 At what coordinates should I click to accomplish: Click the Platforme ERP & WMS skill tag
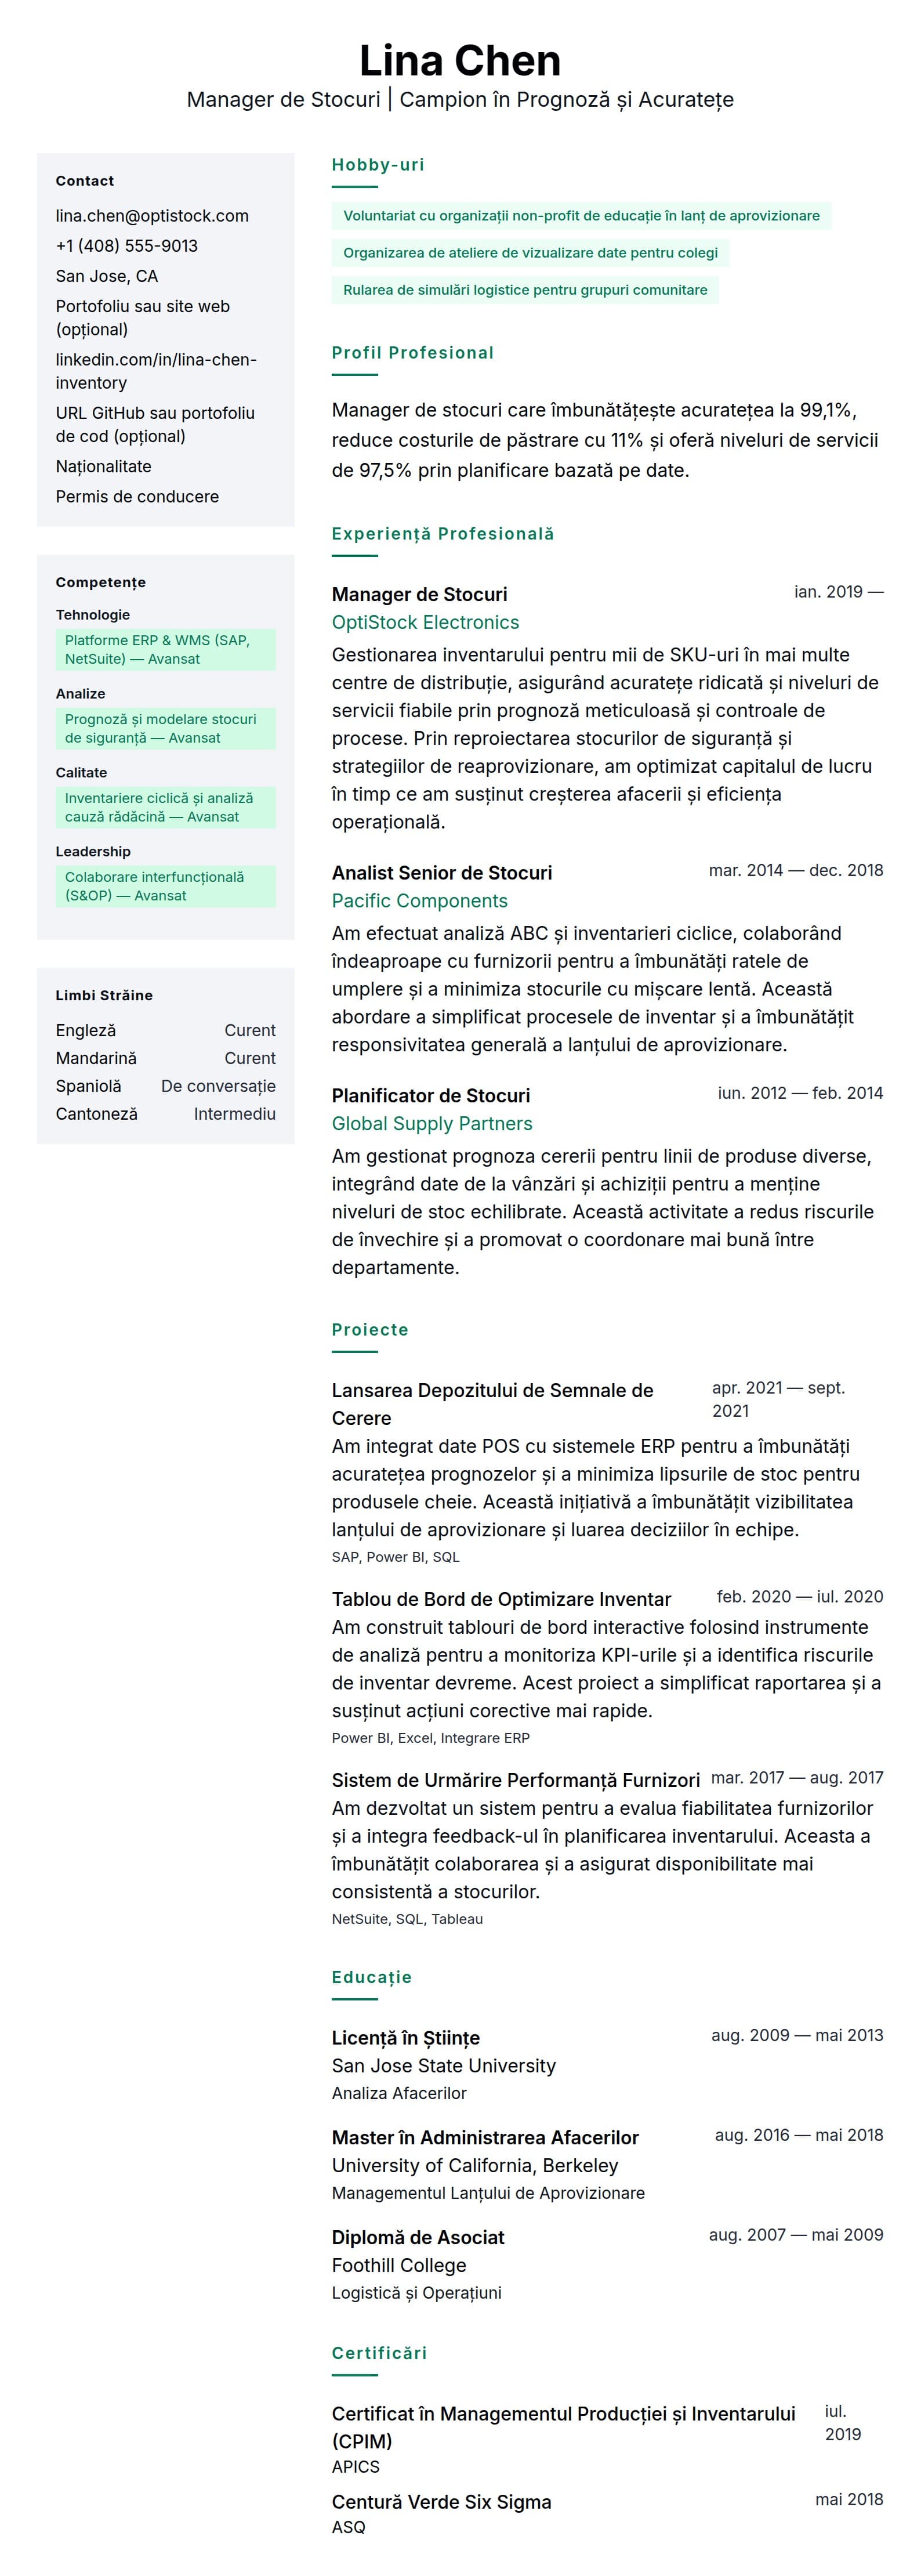(166, 650)
